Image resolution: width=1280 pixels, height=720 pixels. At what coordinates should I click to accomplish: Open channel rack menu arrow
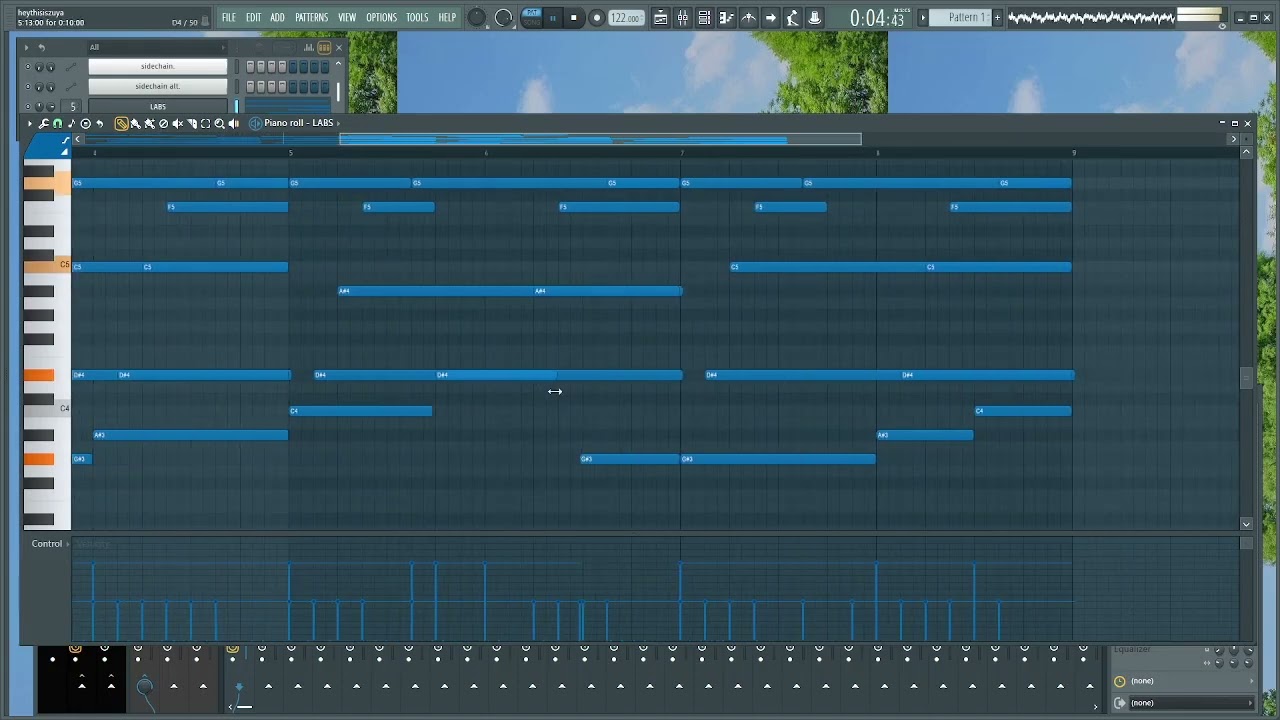point(27,47)
